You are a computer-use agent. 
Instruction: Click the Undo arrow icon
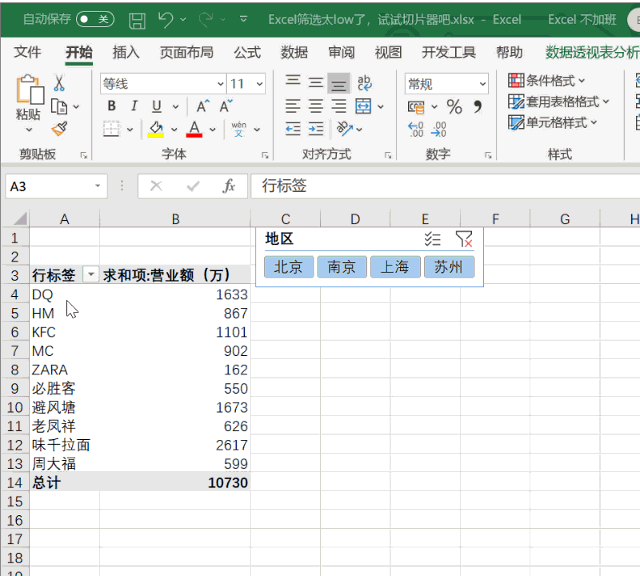click(x=166, y=19)
